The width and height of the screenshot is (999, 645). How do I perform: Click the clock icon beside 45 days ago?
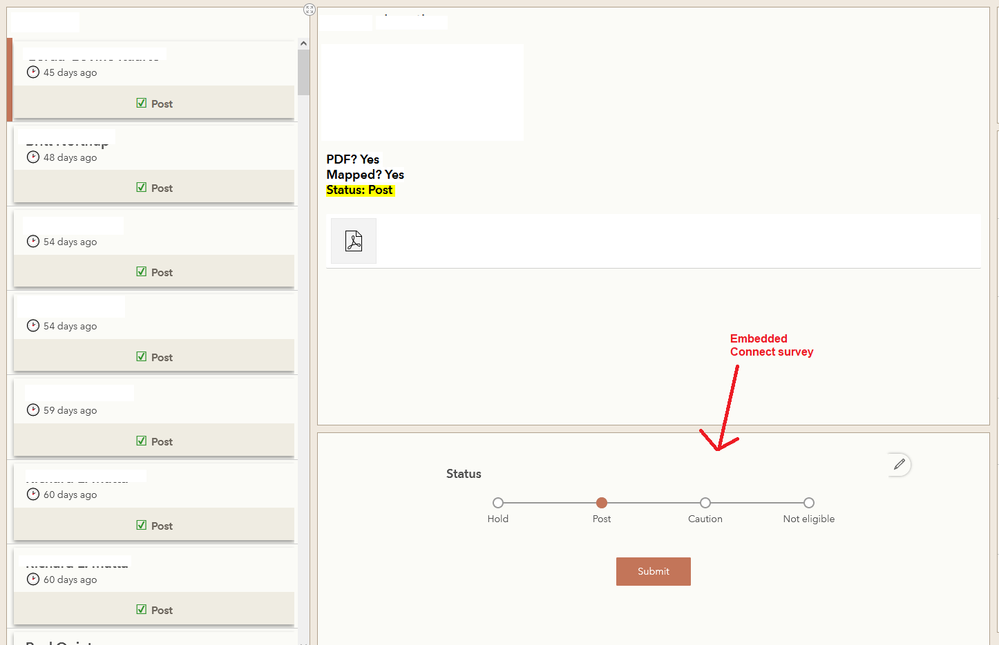tap(33, 73)
